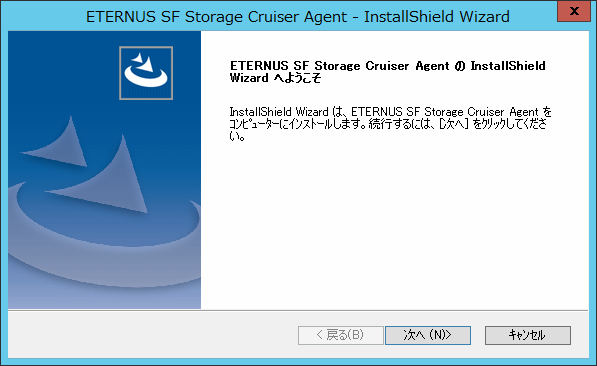Go back with the 戻る(B) button
The width and height of the screenshot is (597, 366).
pos(340,335)
